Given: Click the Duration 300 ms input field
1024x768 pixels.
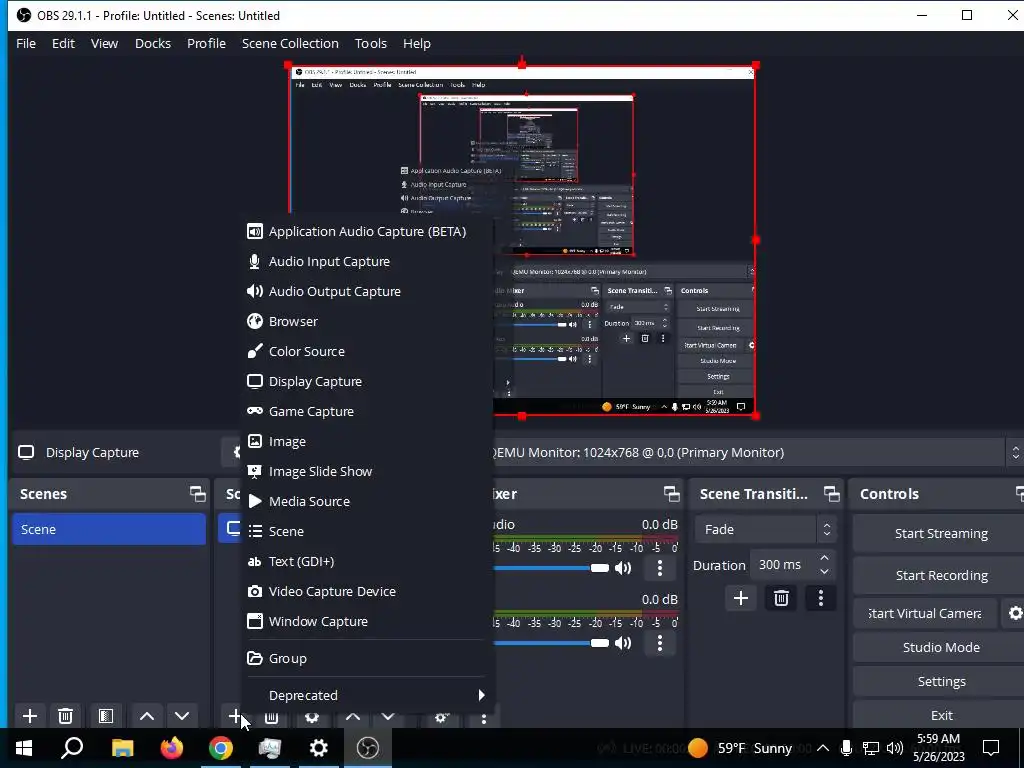Looking at the screenshot, I should click(783, 565).
